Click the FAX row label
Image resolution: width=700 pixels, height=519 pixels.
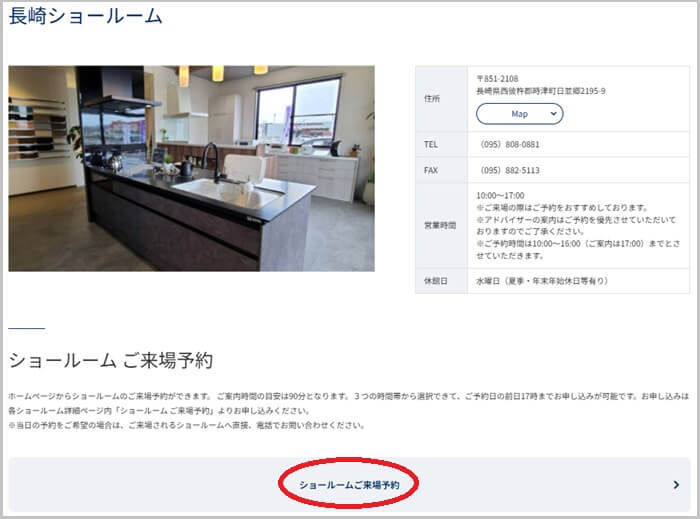coord(431,170)
